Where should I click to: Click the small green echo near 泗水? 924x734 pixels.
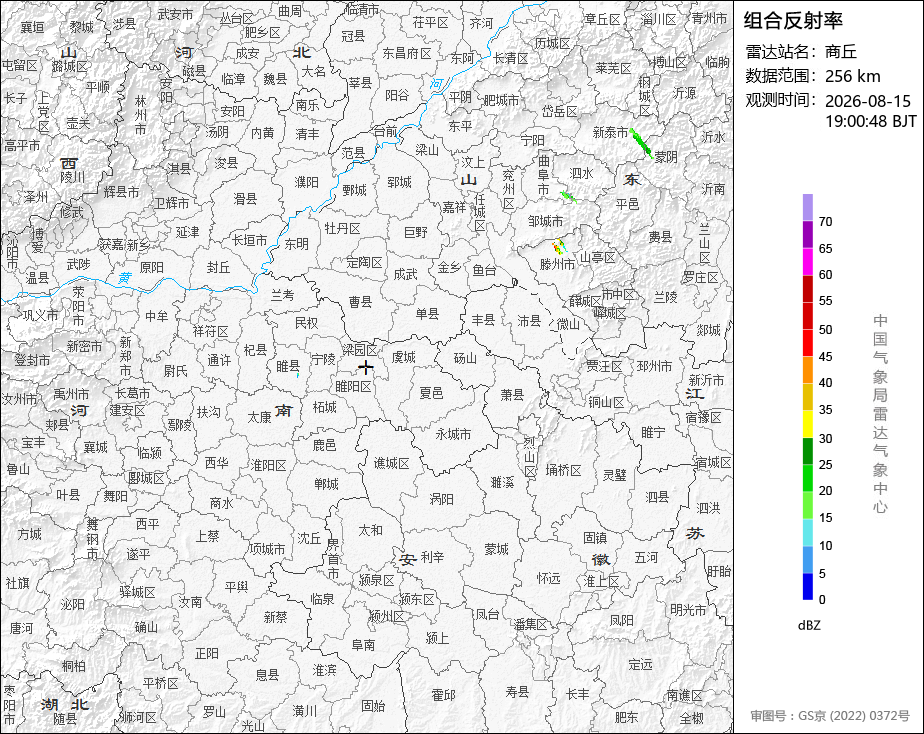[x=568, y=196]
